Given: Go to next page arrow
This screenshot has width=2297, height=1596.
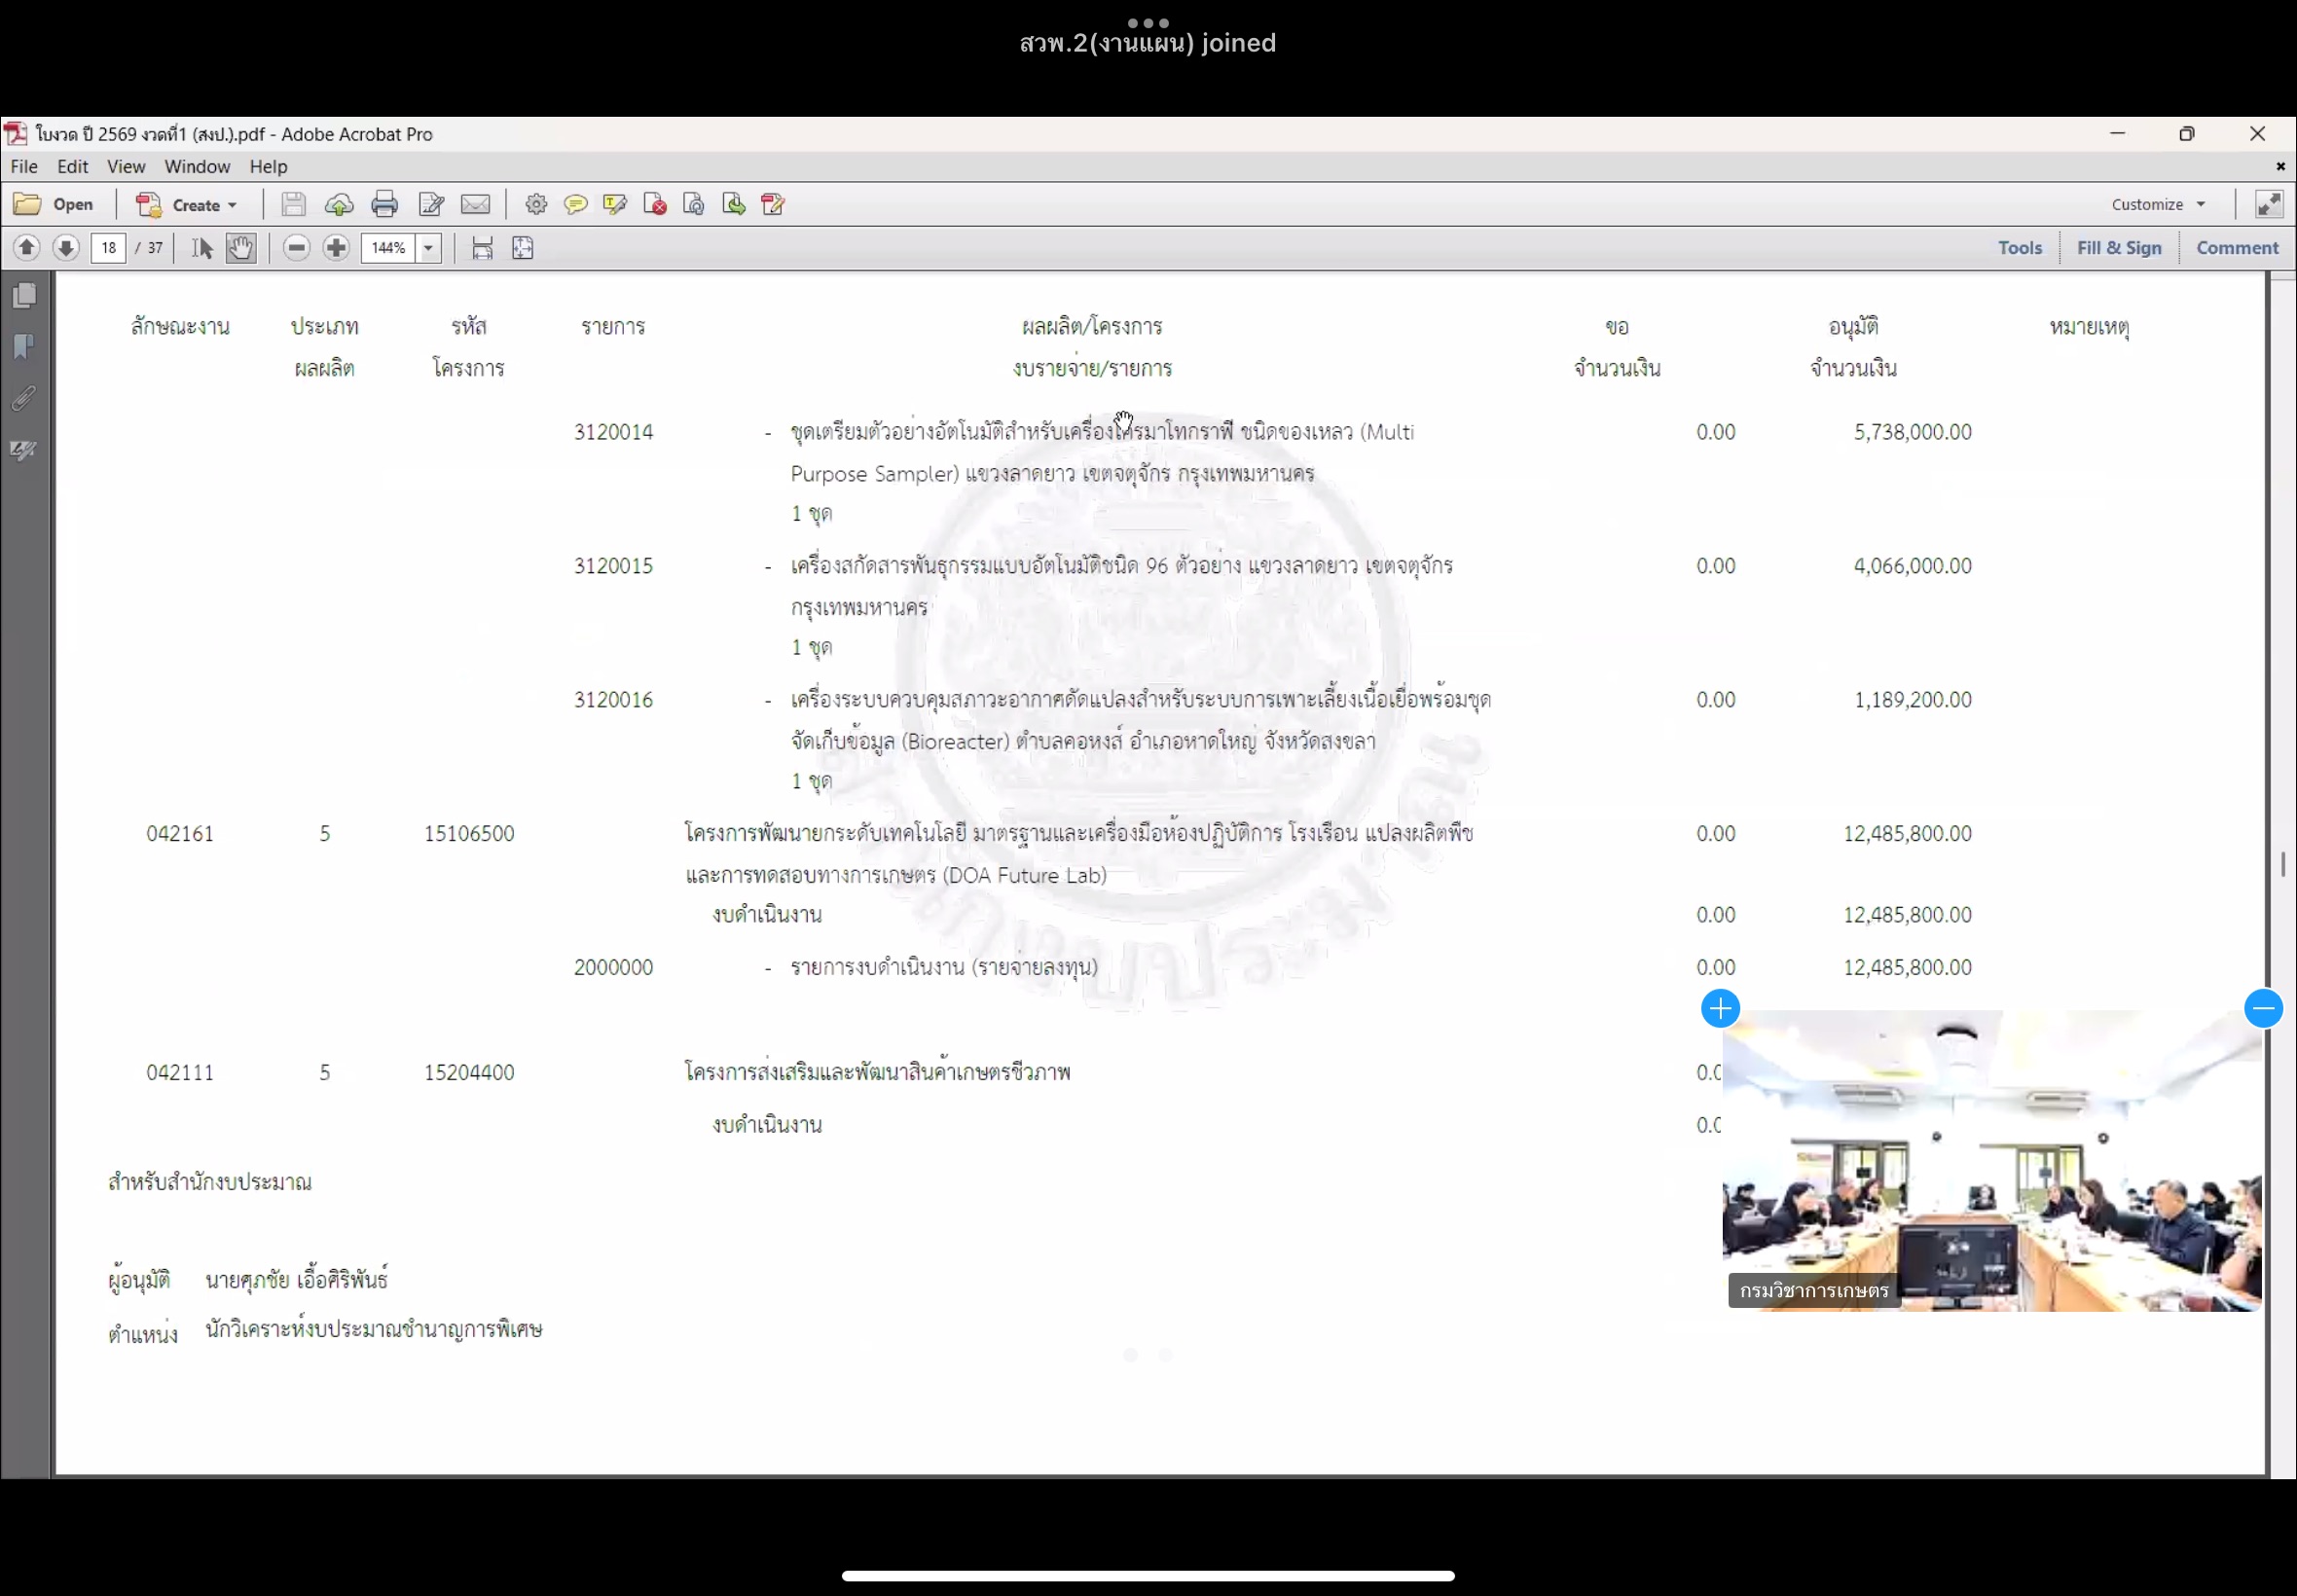Looking at the screenshot, I should [66, 248].
